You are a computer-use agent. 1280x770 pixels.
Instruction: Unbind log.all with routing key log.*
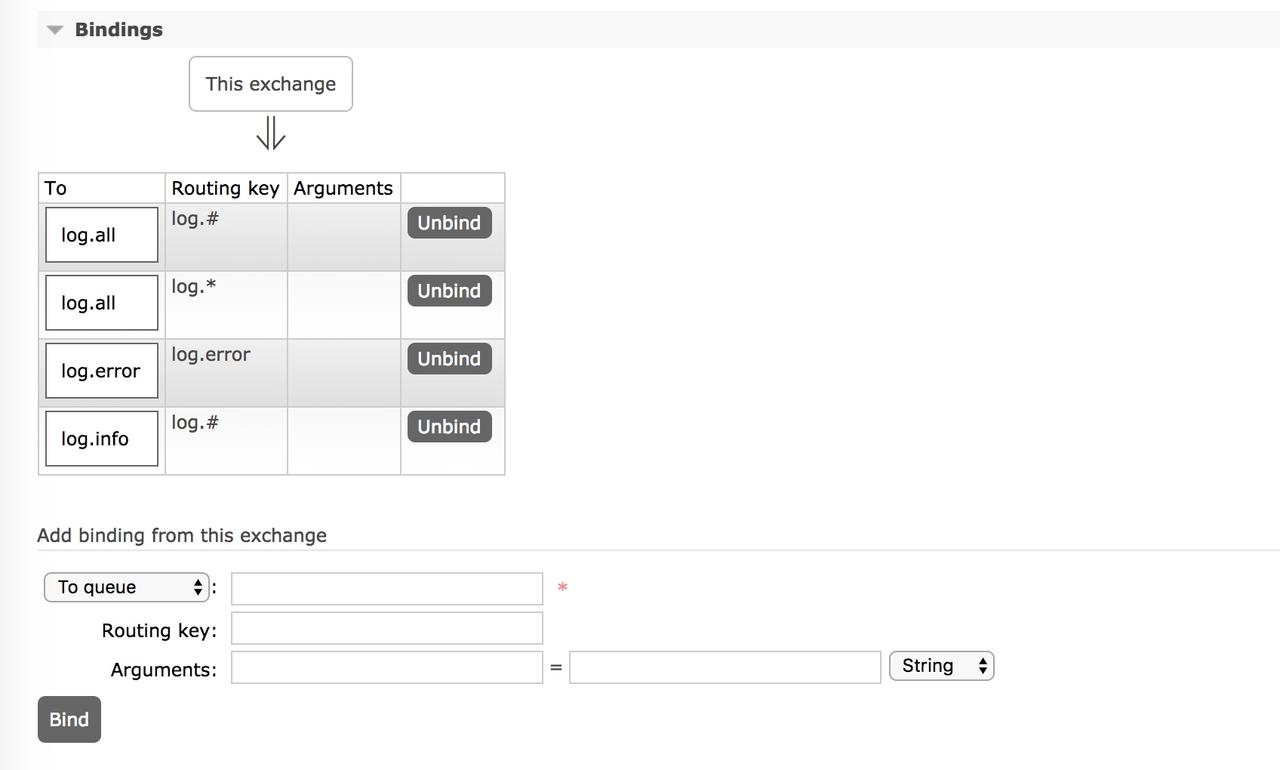[x=449, y=291]
